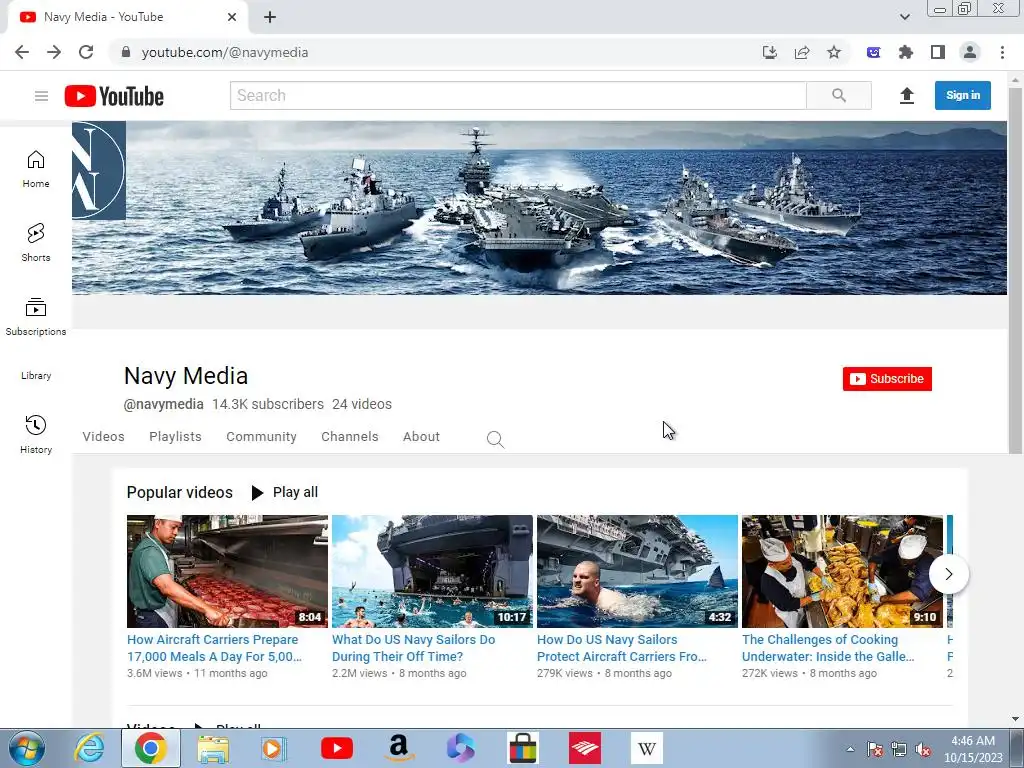Open the Chrome profile avatar
The height and width of the screenshot is (768, 1024).
pyautogui.click(x=970, y=52)
